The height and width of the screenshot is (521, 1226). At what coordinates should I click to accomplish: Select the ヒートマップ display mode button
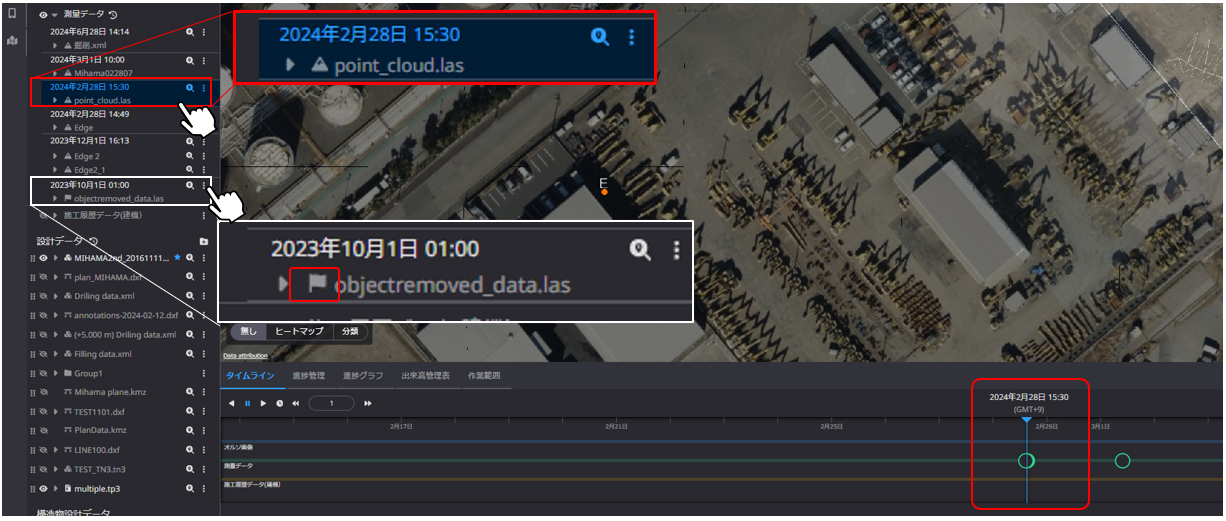(300, 331)
